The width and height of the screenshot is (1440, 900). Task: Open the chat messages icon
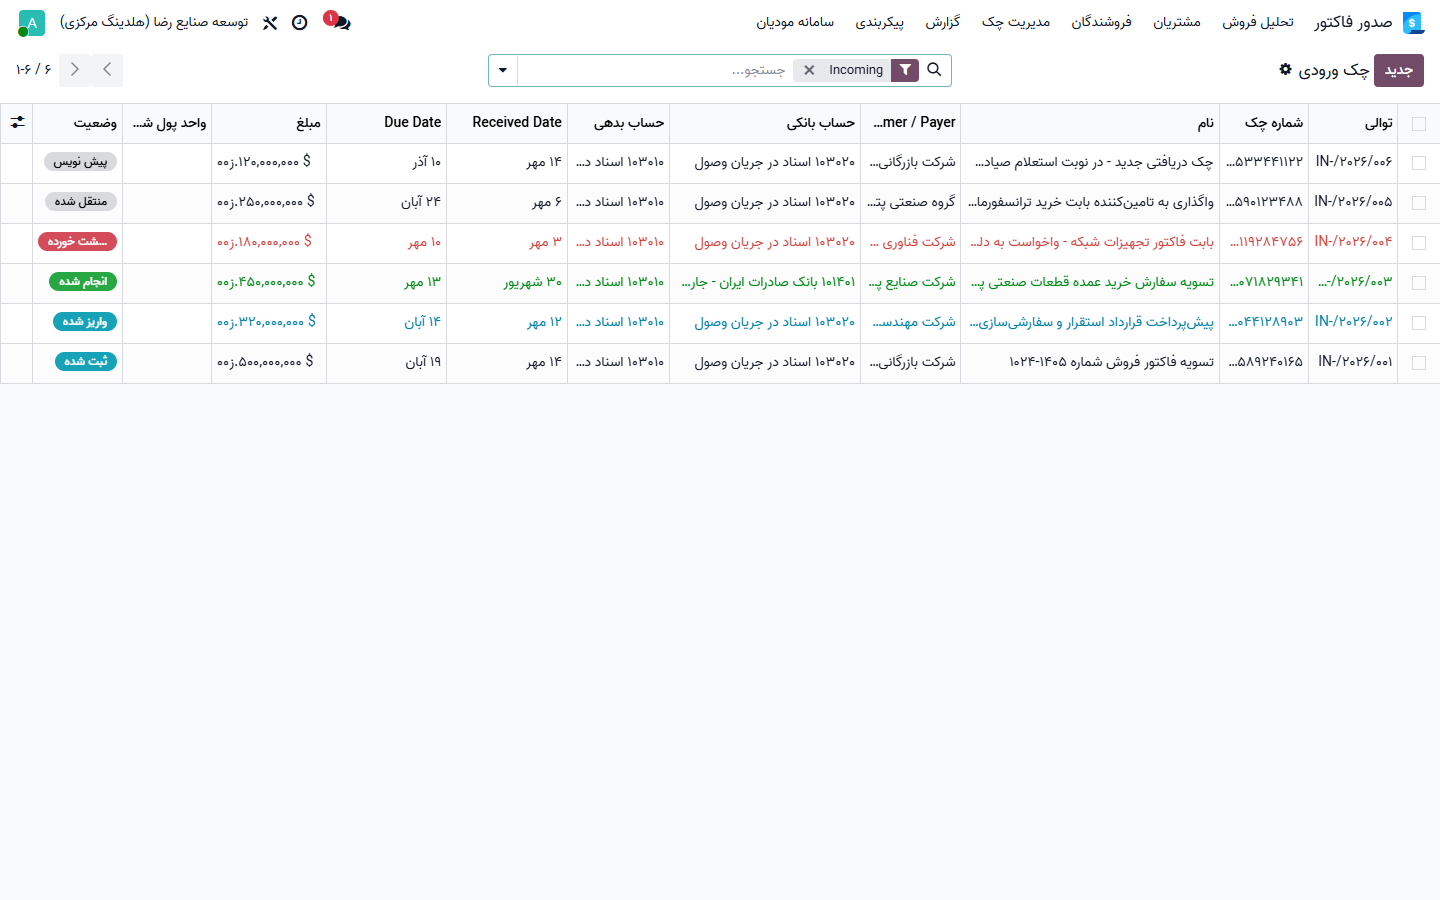tap(342, 22)
